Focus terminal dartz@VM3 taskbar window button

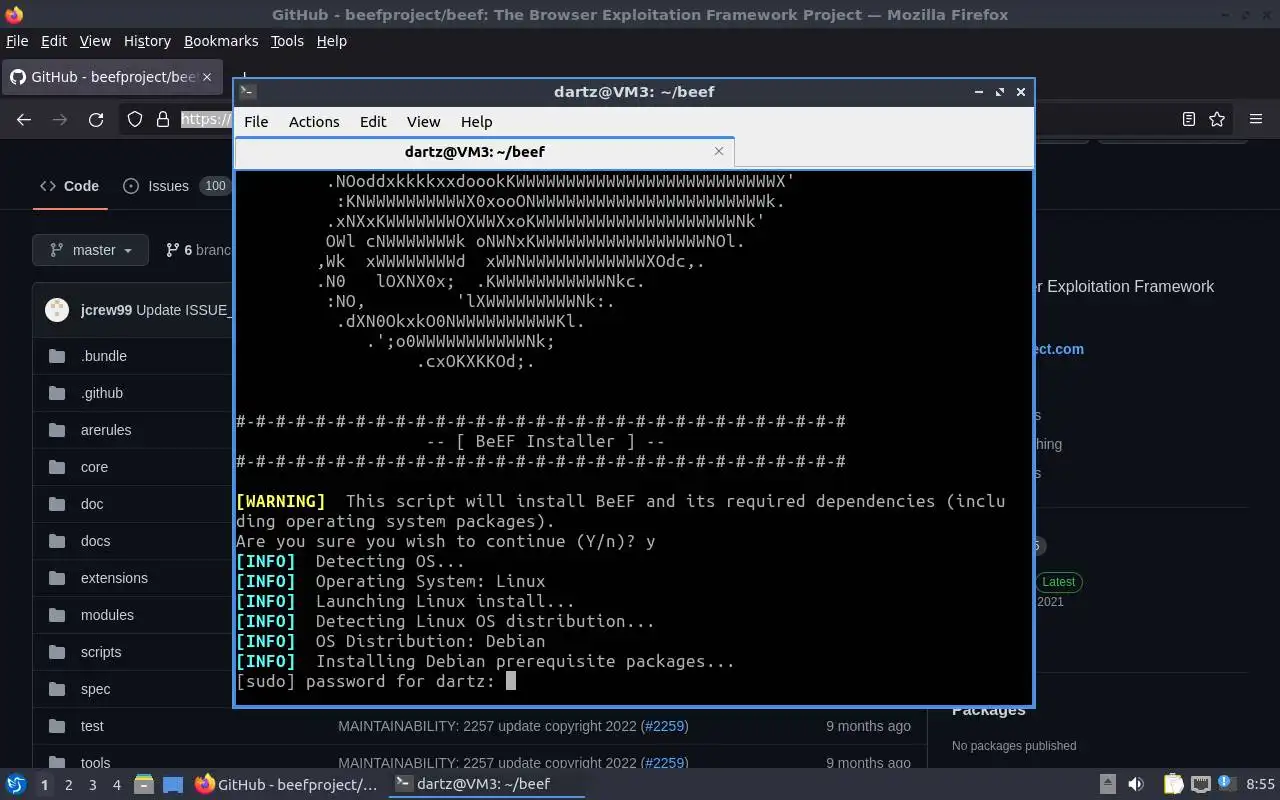pyautogui.click(x=485, y=784)
